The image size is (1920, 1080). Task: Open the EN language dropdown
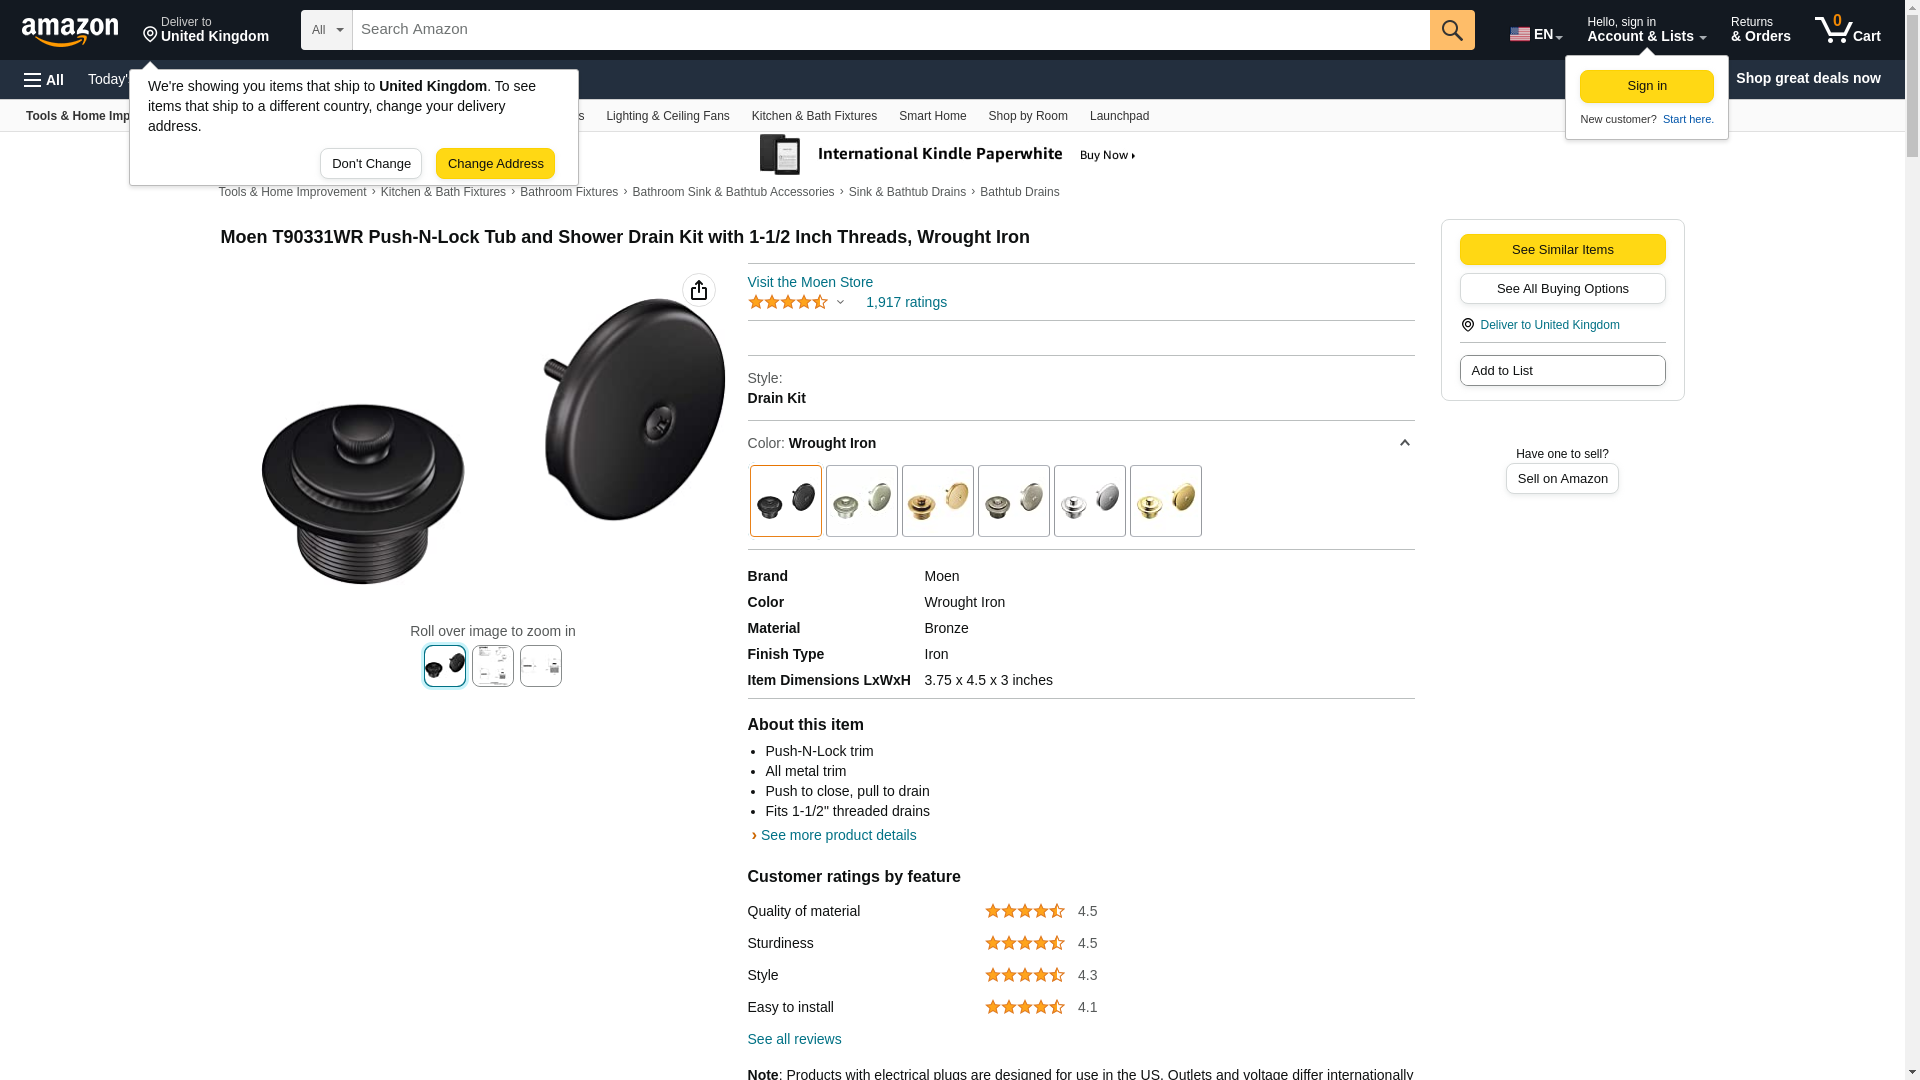pyautogui.click(x=1535, y=34)
